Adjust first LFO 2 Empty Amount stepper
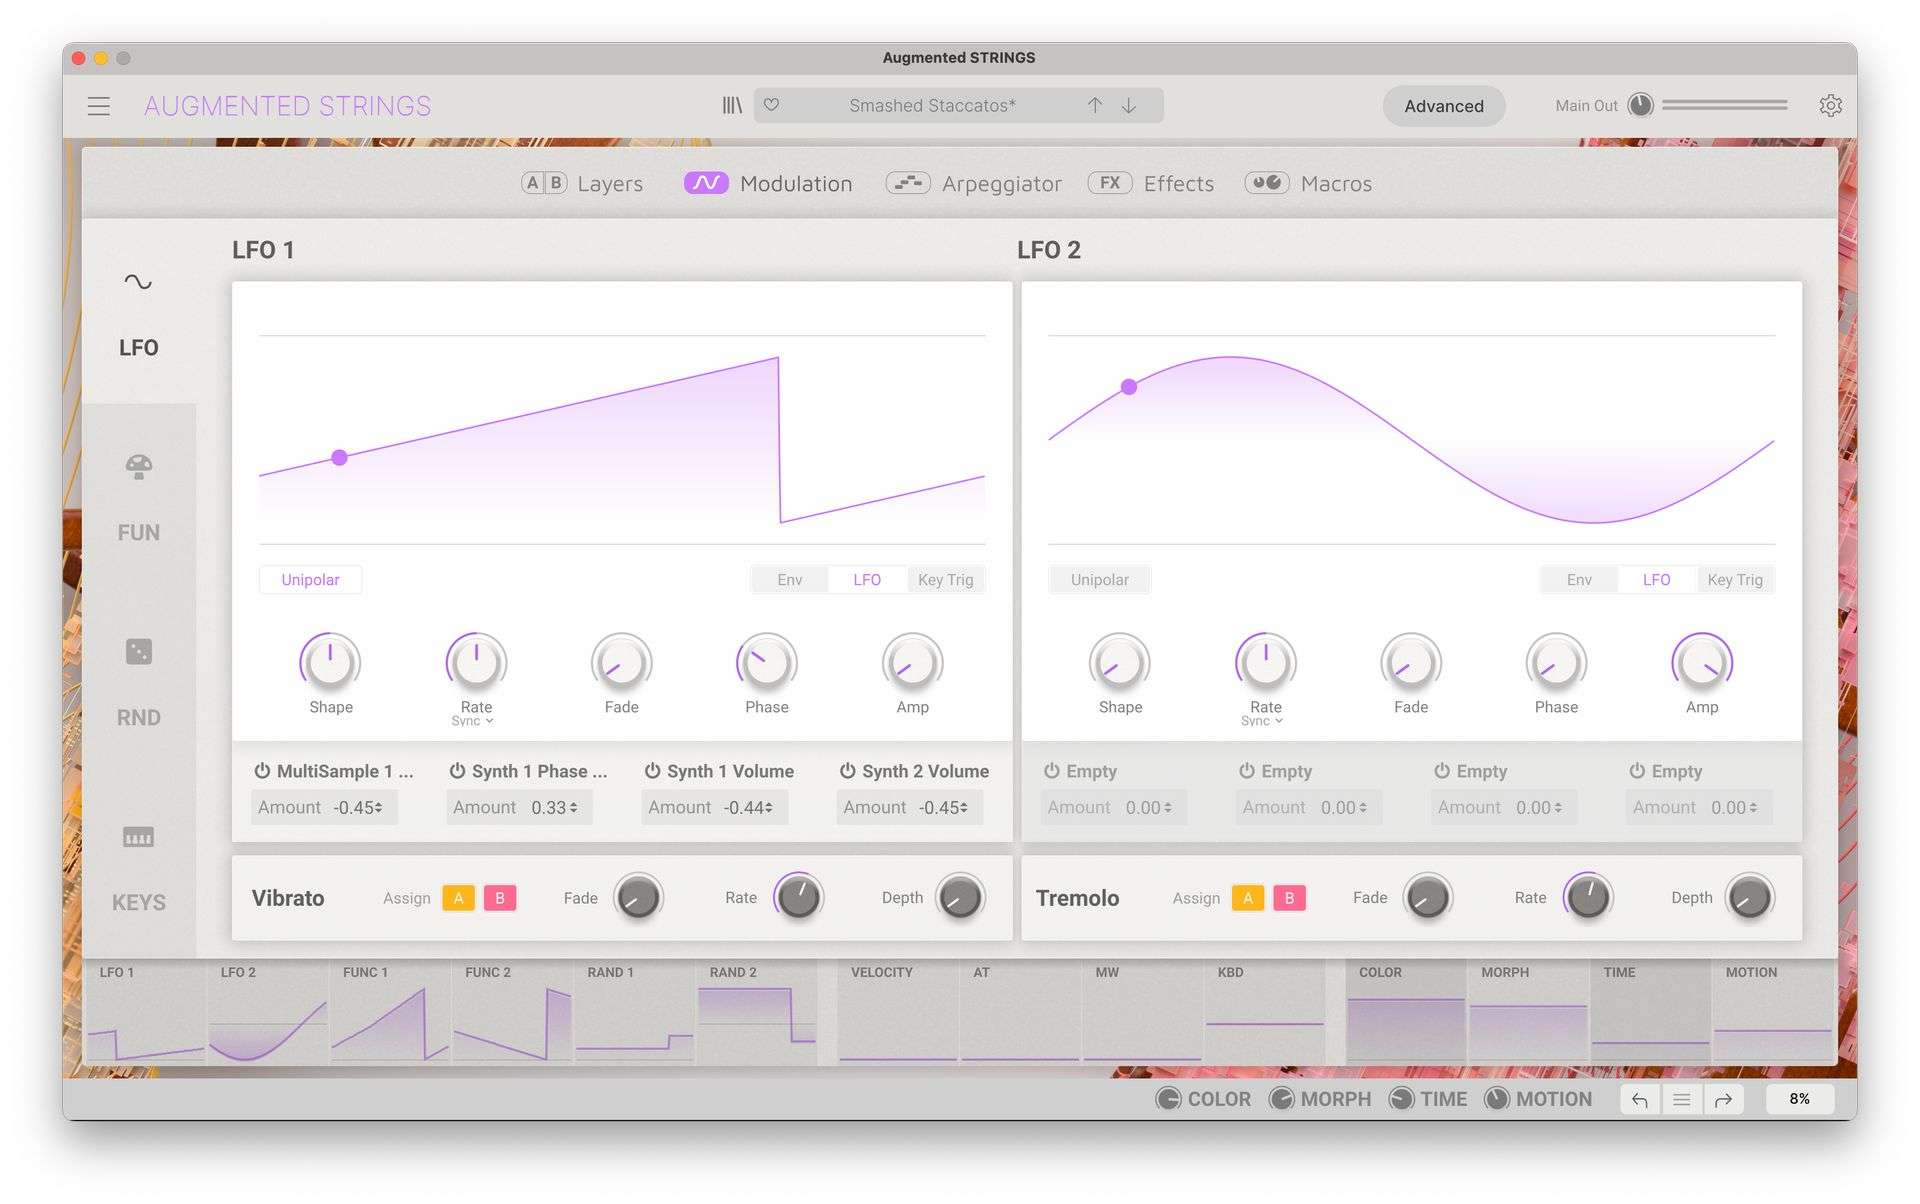 [1148, 807]
